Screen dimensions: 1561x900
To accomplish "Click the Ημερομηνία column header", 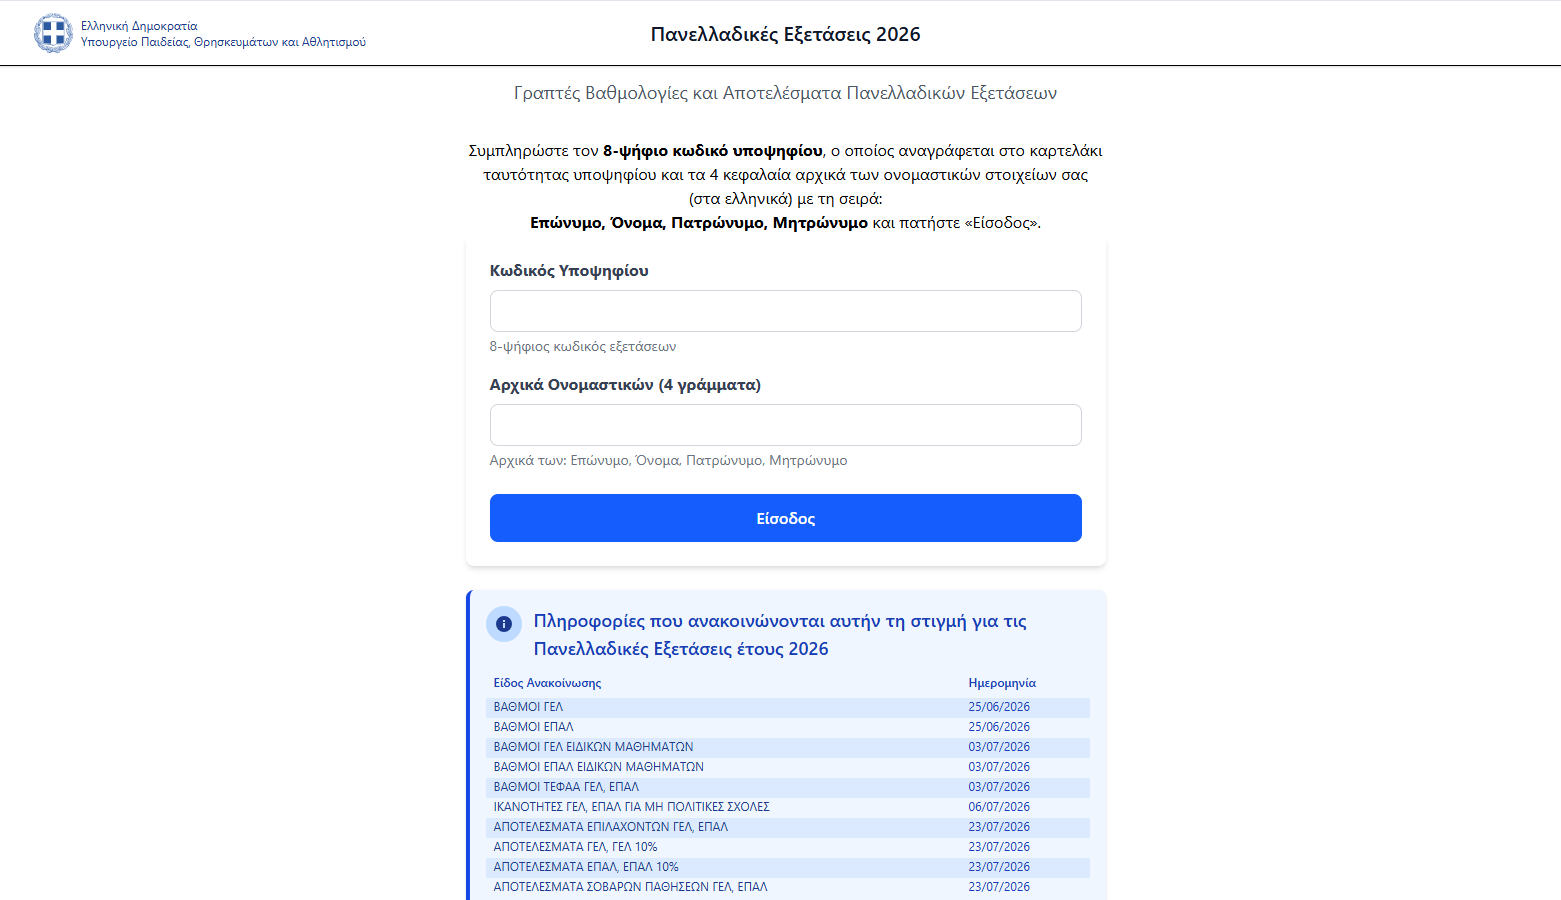I will (x=1002, y=683).
